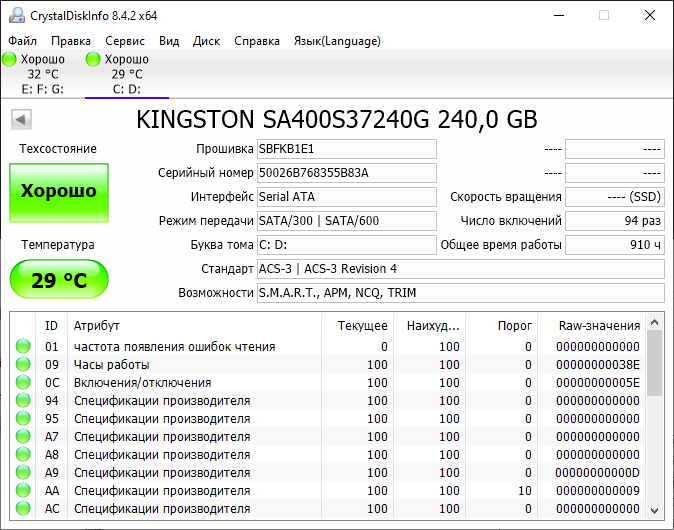The image size is (674, 530).
Task: Open the Диск menu
Action: click(206, 41)
